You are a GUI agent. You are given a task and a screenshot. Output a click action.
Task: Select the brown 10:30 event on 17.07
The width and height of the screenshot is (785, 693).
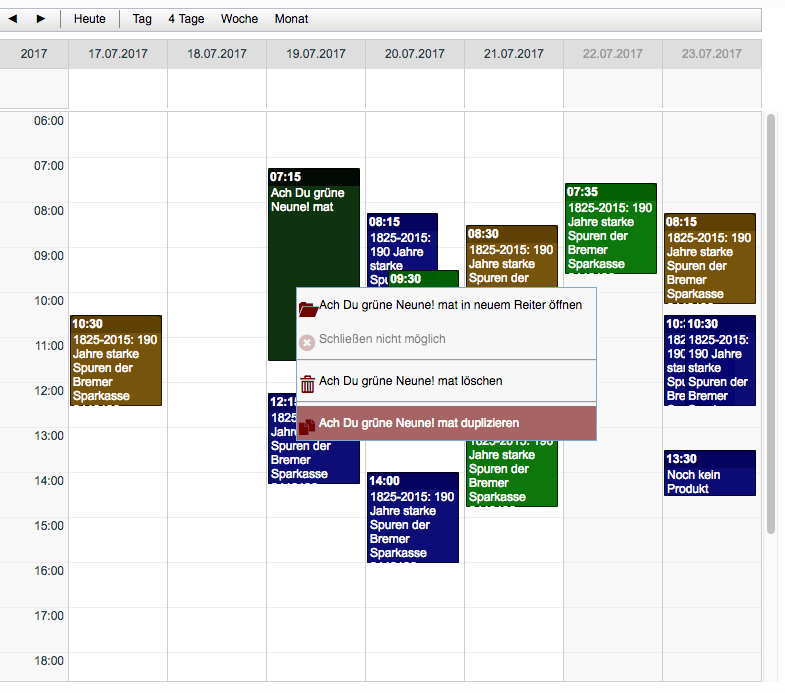tap(116, 360)
